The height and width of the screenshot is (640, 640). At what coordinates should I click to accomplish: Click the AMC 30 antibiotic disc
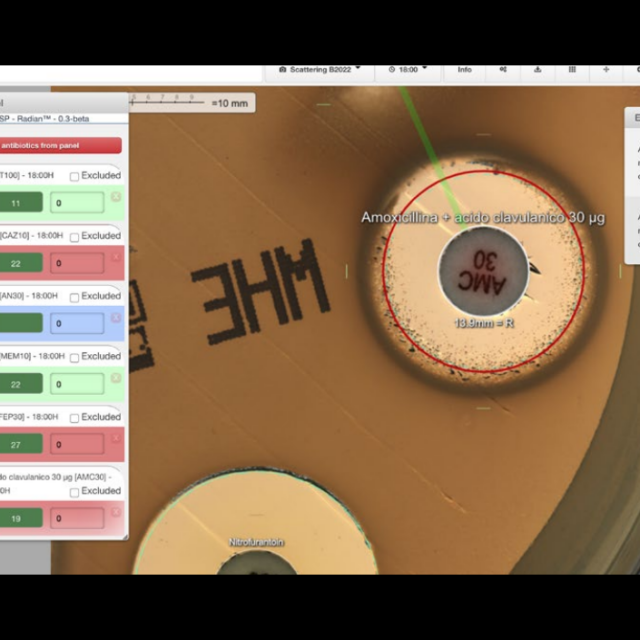[x=484, y=271]
